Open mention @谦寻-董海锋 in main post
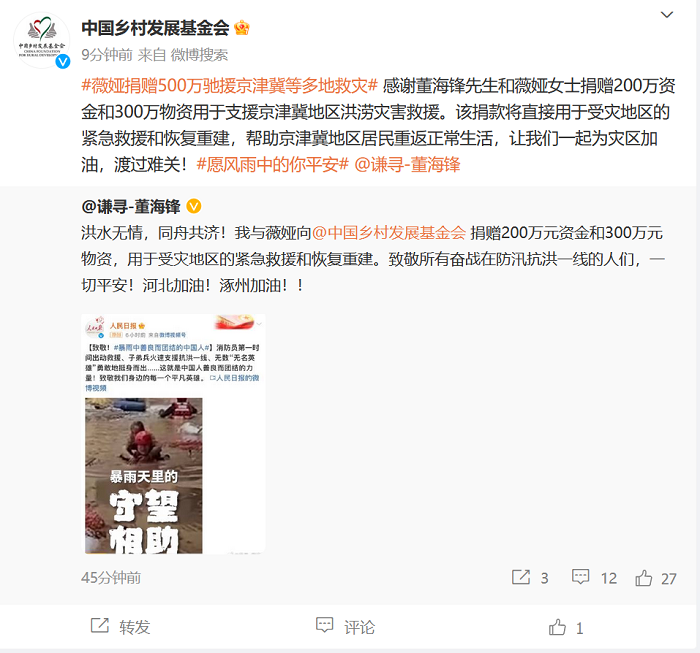700x653 pixels. point(407,165)
